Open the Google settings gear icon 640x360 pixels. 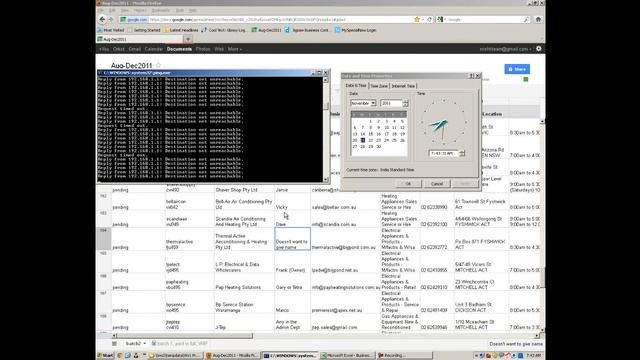539,49
